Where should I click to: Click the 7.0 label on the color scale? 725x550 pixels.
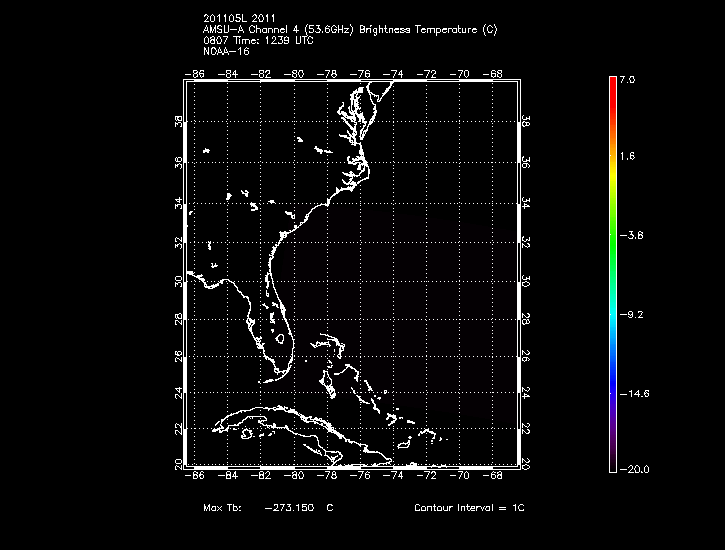[626, 79]
